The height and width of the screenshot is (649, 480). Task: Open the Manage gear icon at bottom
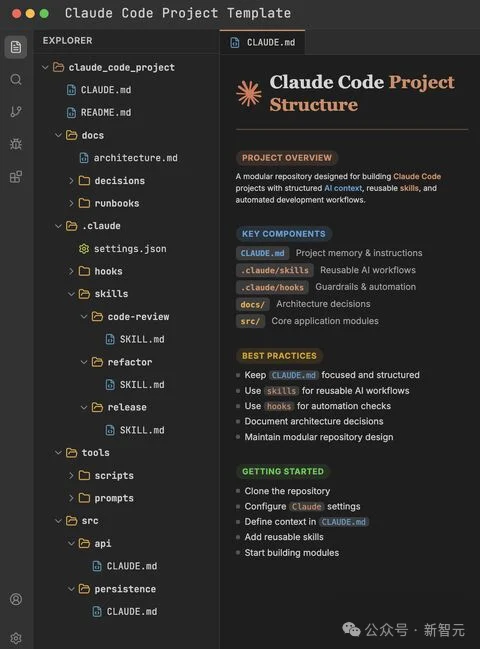16,638
